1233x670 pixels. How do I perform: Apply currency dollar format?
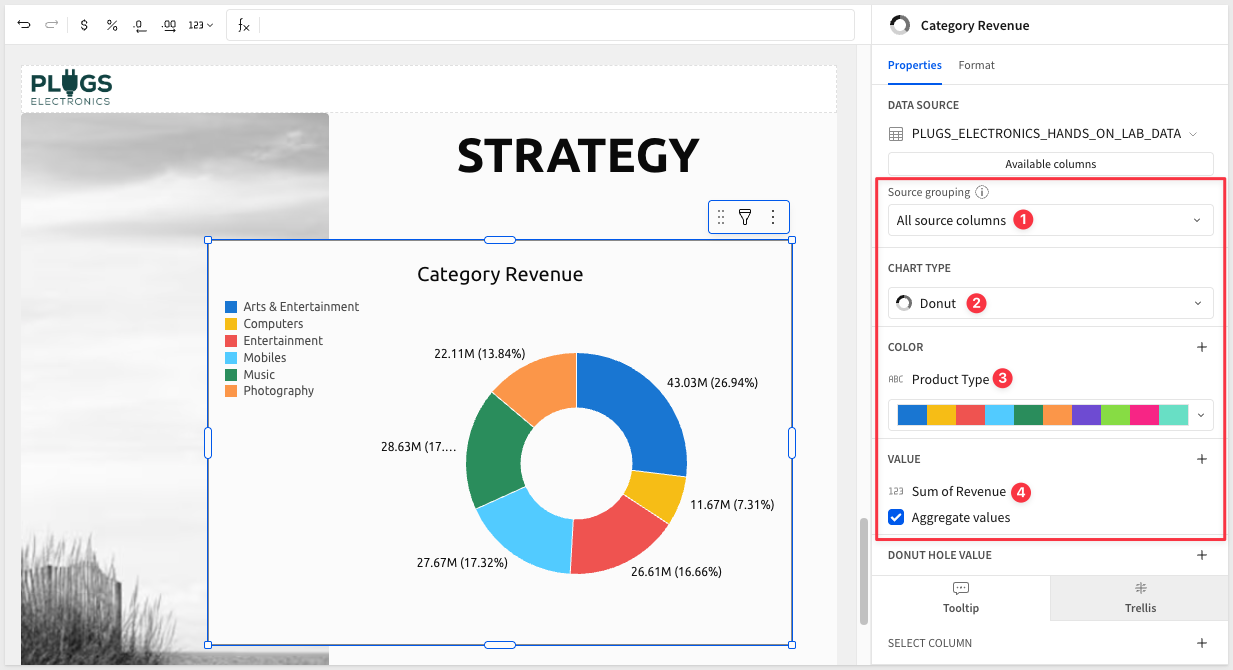pyautogui.click(x=84, y=25)
